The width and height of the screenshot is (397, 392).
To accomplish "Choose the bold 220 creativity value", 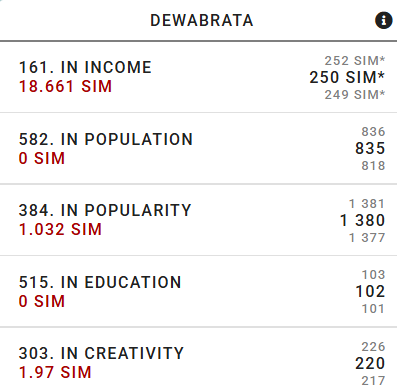I will pos(370,363).
